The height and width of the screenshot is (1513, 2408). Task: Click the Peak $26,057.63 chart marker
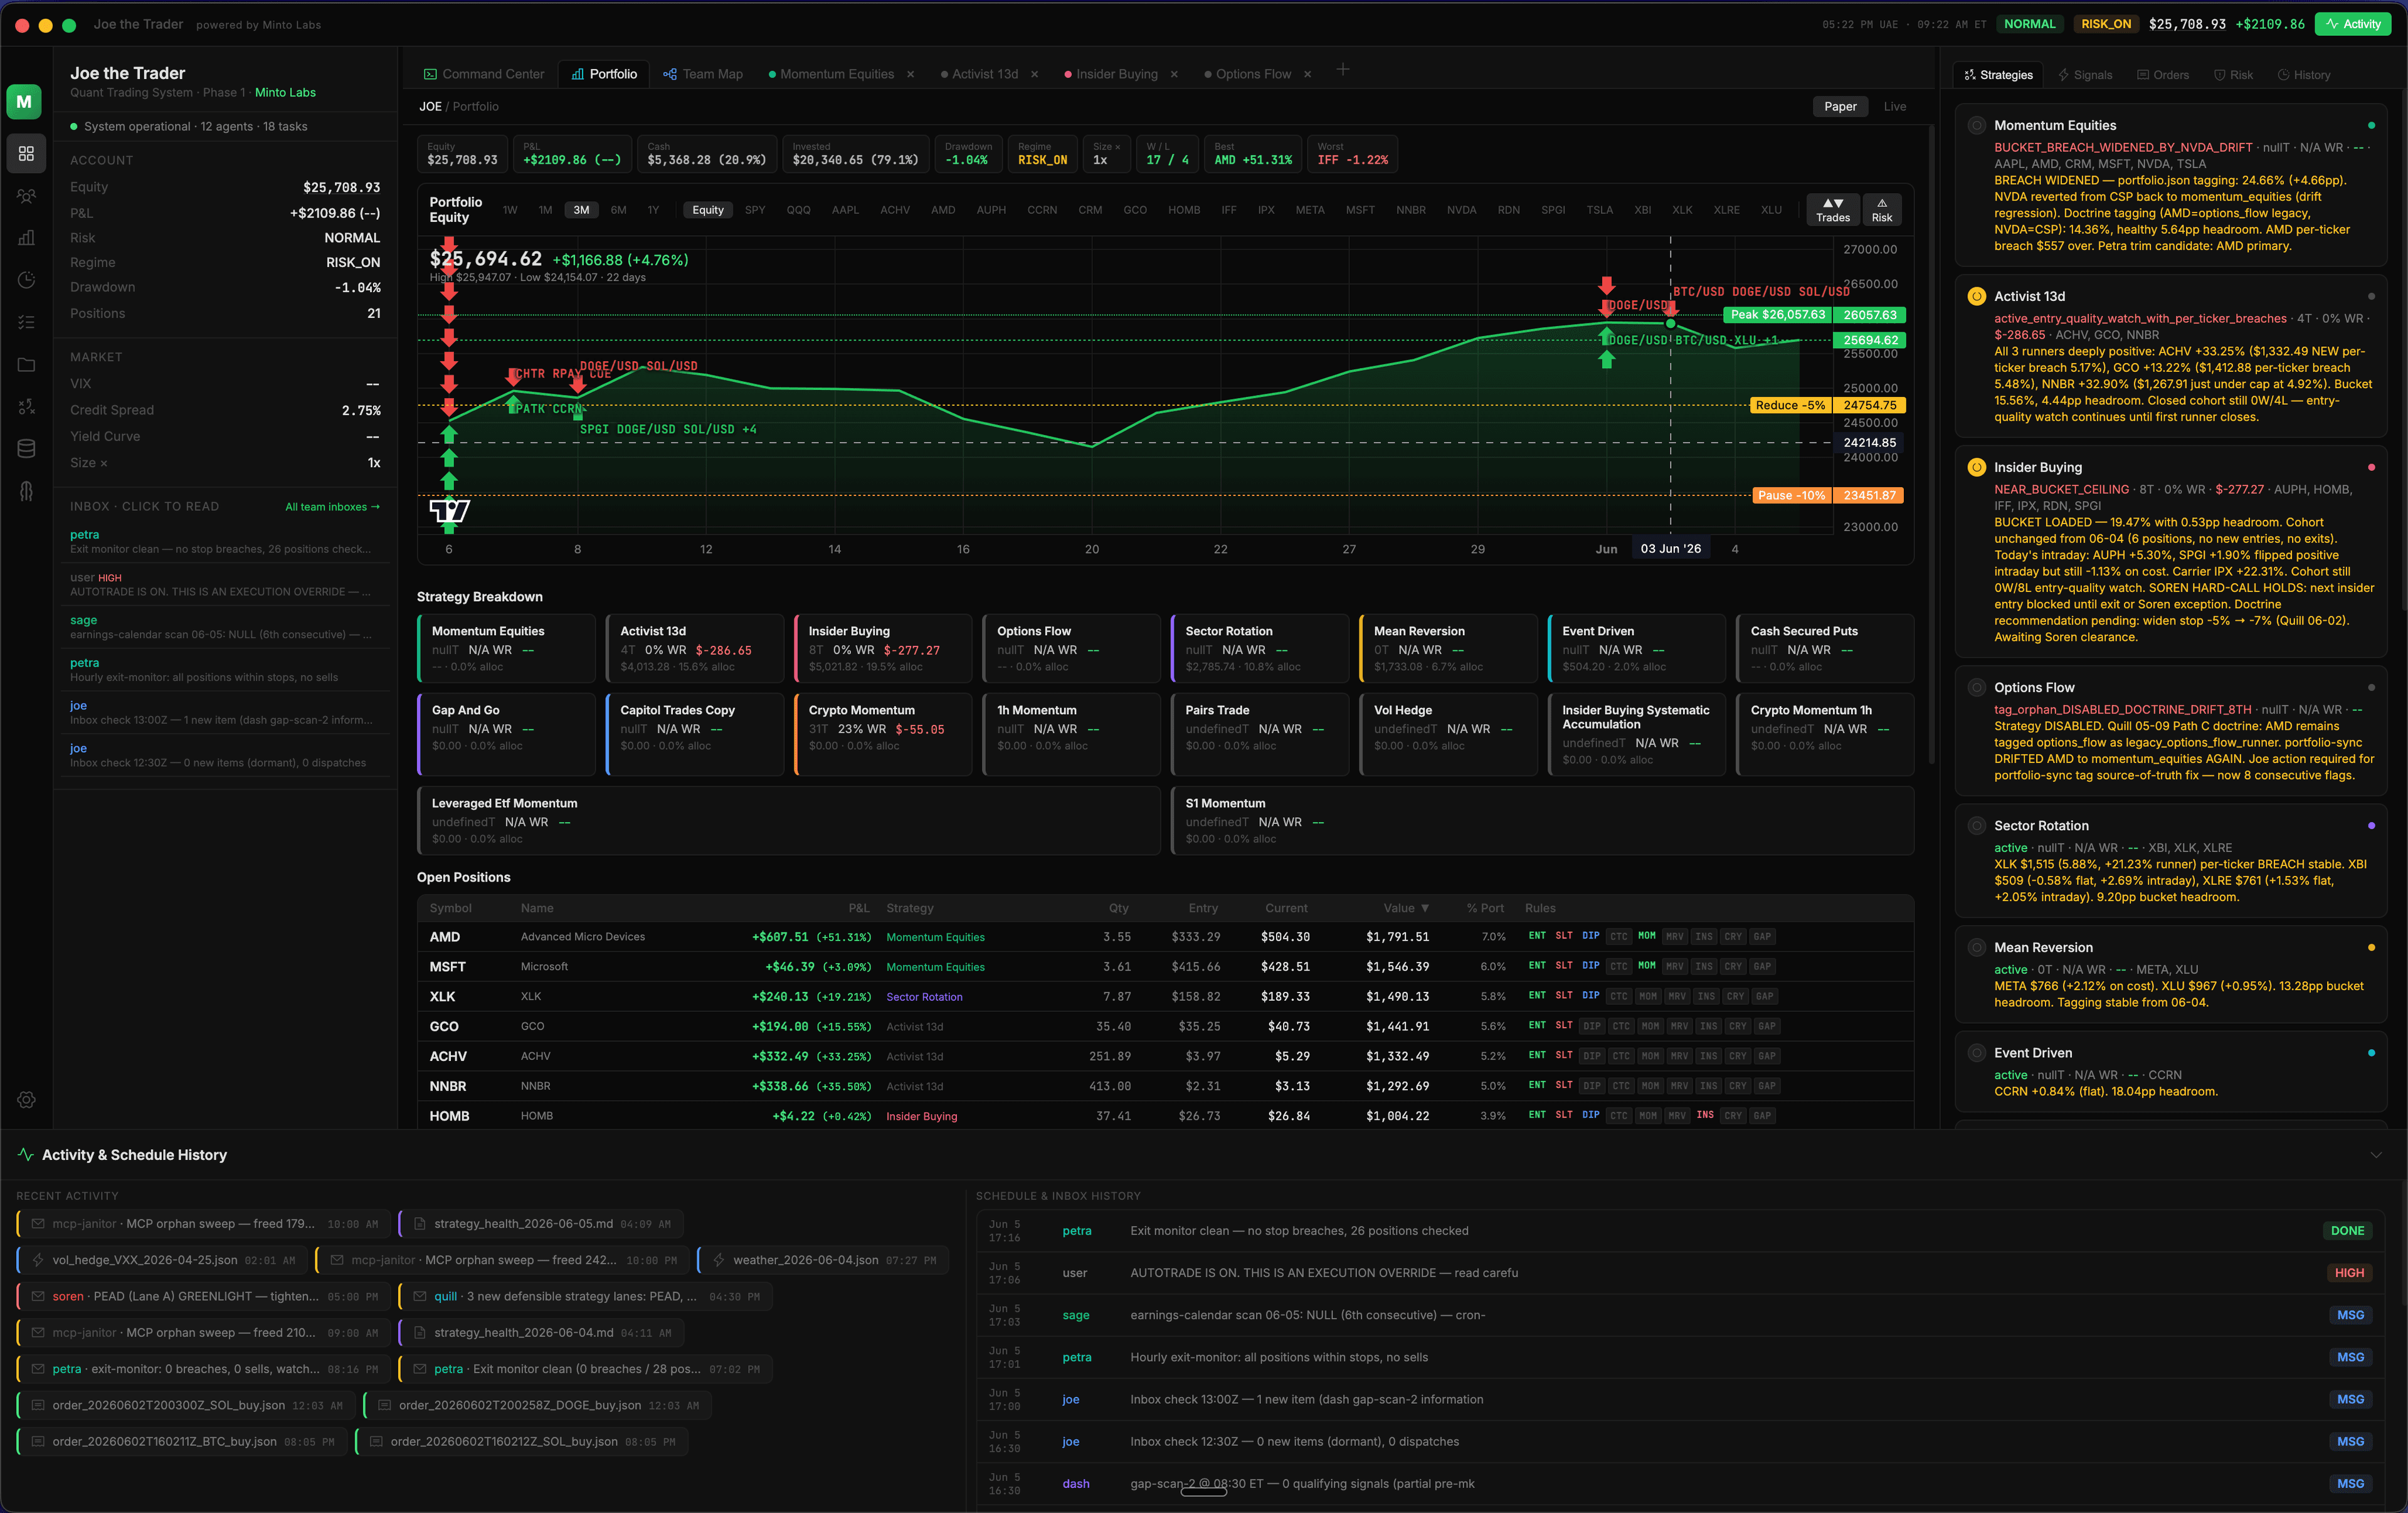tap(1777, 314)
